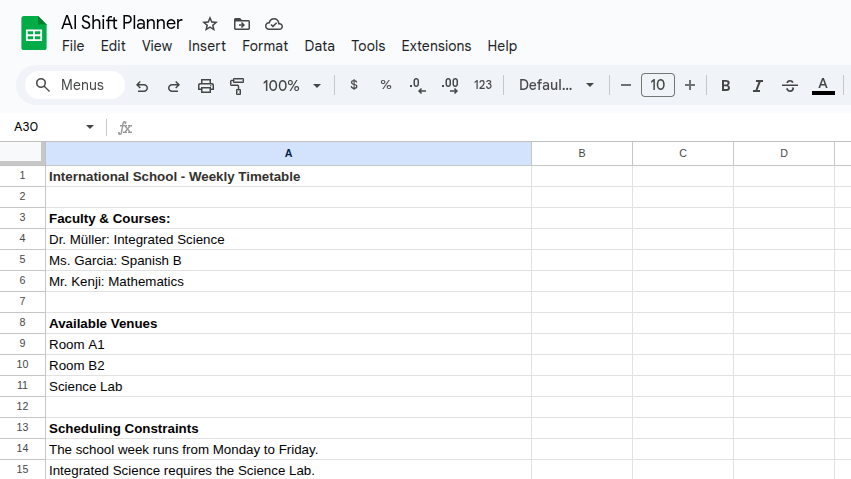Open the File menu
This screenshot has width=851, height=479.
tap(73, 46)
